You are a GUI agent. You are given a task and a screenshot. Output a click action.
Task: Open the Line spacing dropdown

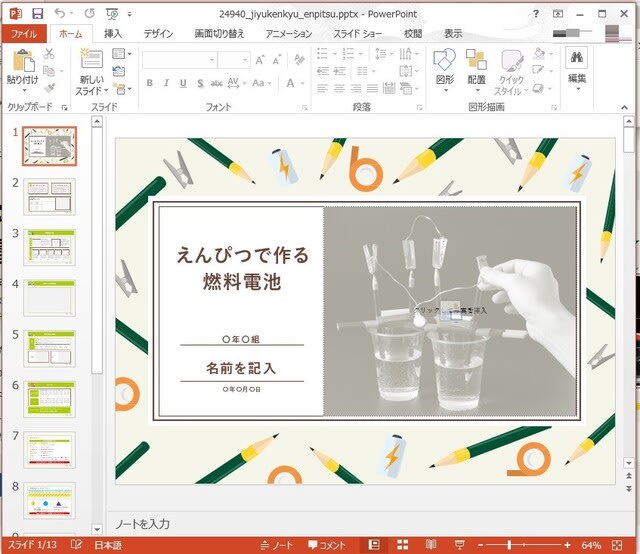(383, 54)
